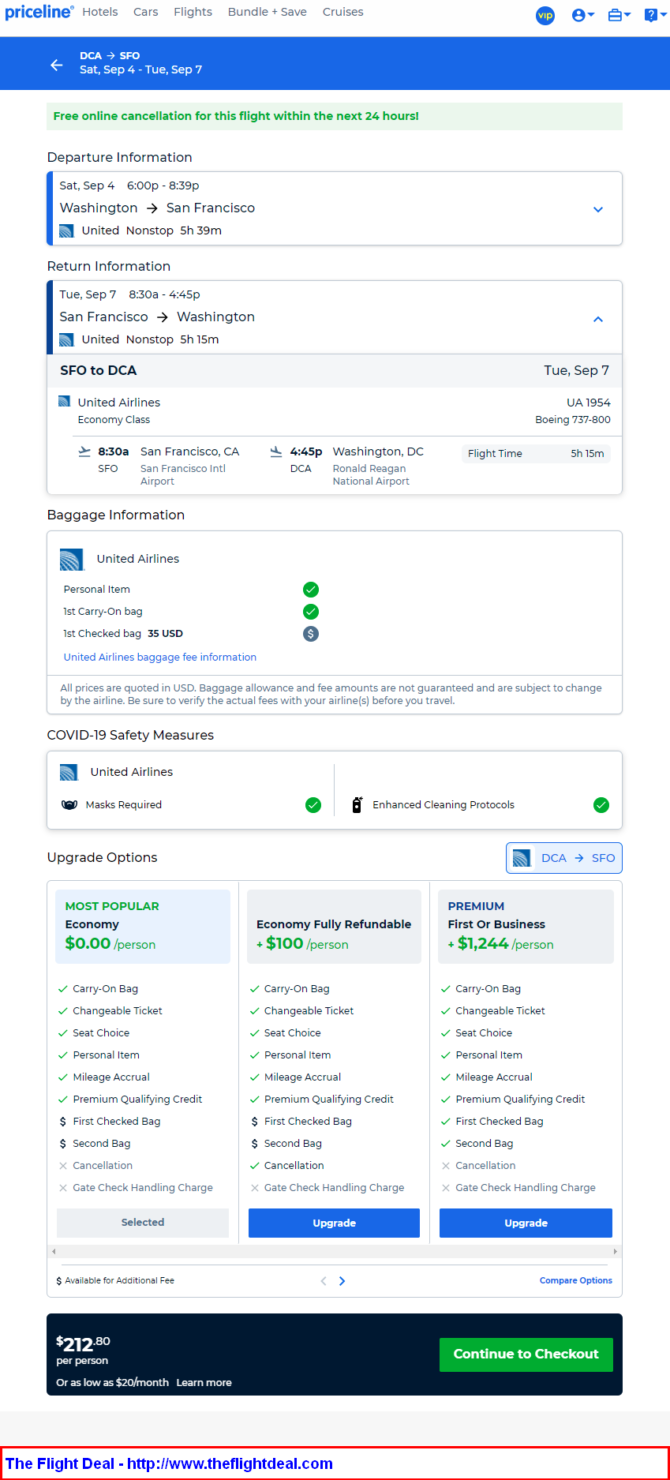Click the checkmark by Economy Fully Refundable Cancellation
The image size is (670, 1480).
pyautogui.click(x=254, y=1166)
